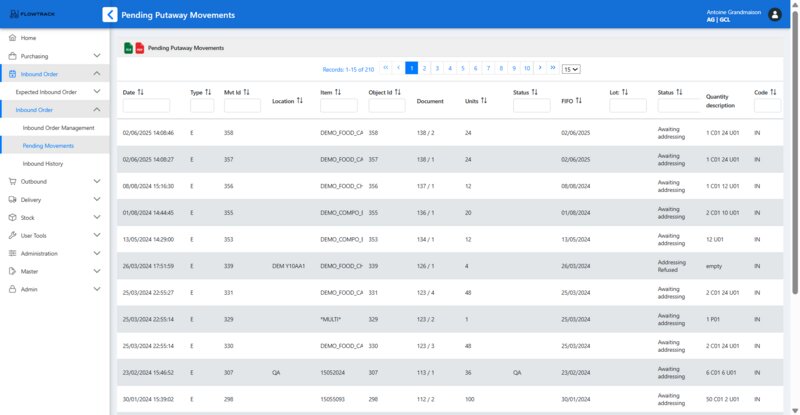Screen dimensions: 800x415
Task: Open the Inbound History menu item
Action: click(x=43, y=163)
